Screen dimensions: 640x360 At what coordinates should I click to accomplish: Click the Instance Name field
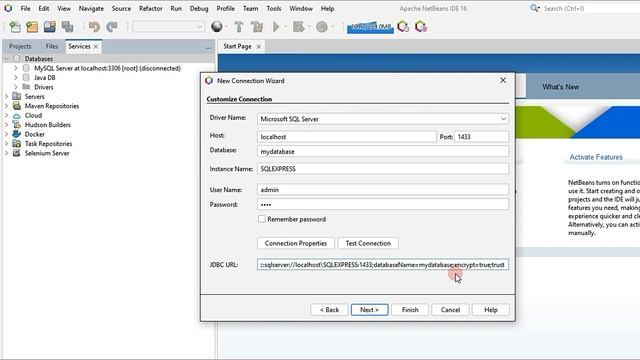click(383, 169)
